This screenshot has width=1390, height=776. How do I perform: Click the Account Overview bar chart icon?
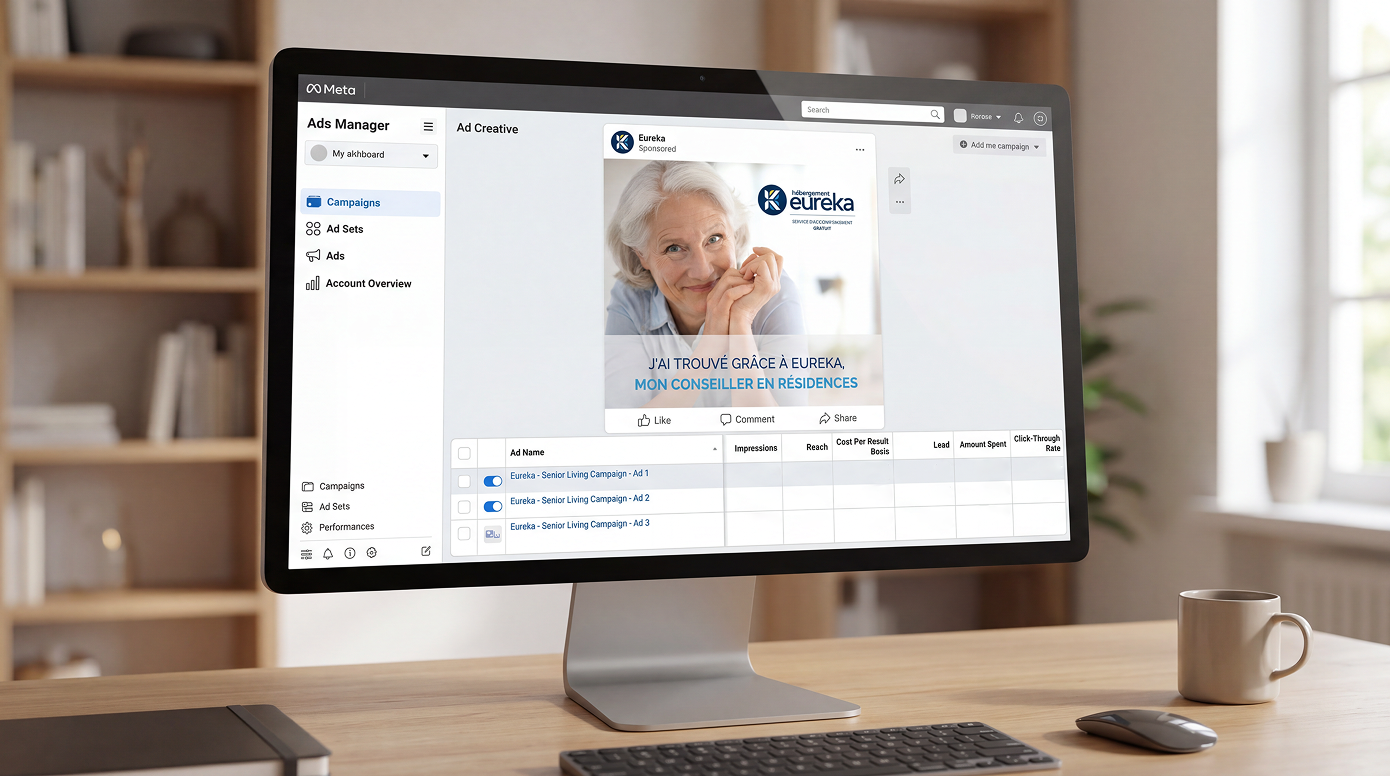313,283
